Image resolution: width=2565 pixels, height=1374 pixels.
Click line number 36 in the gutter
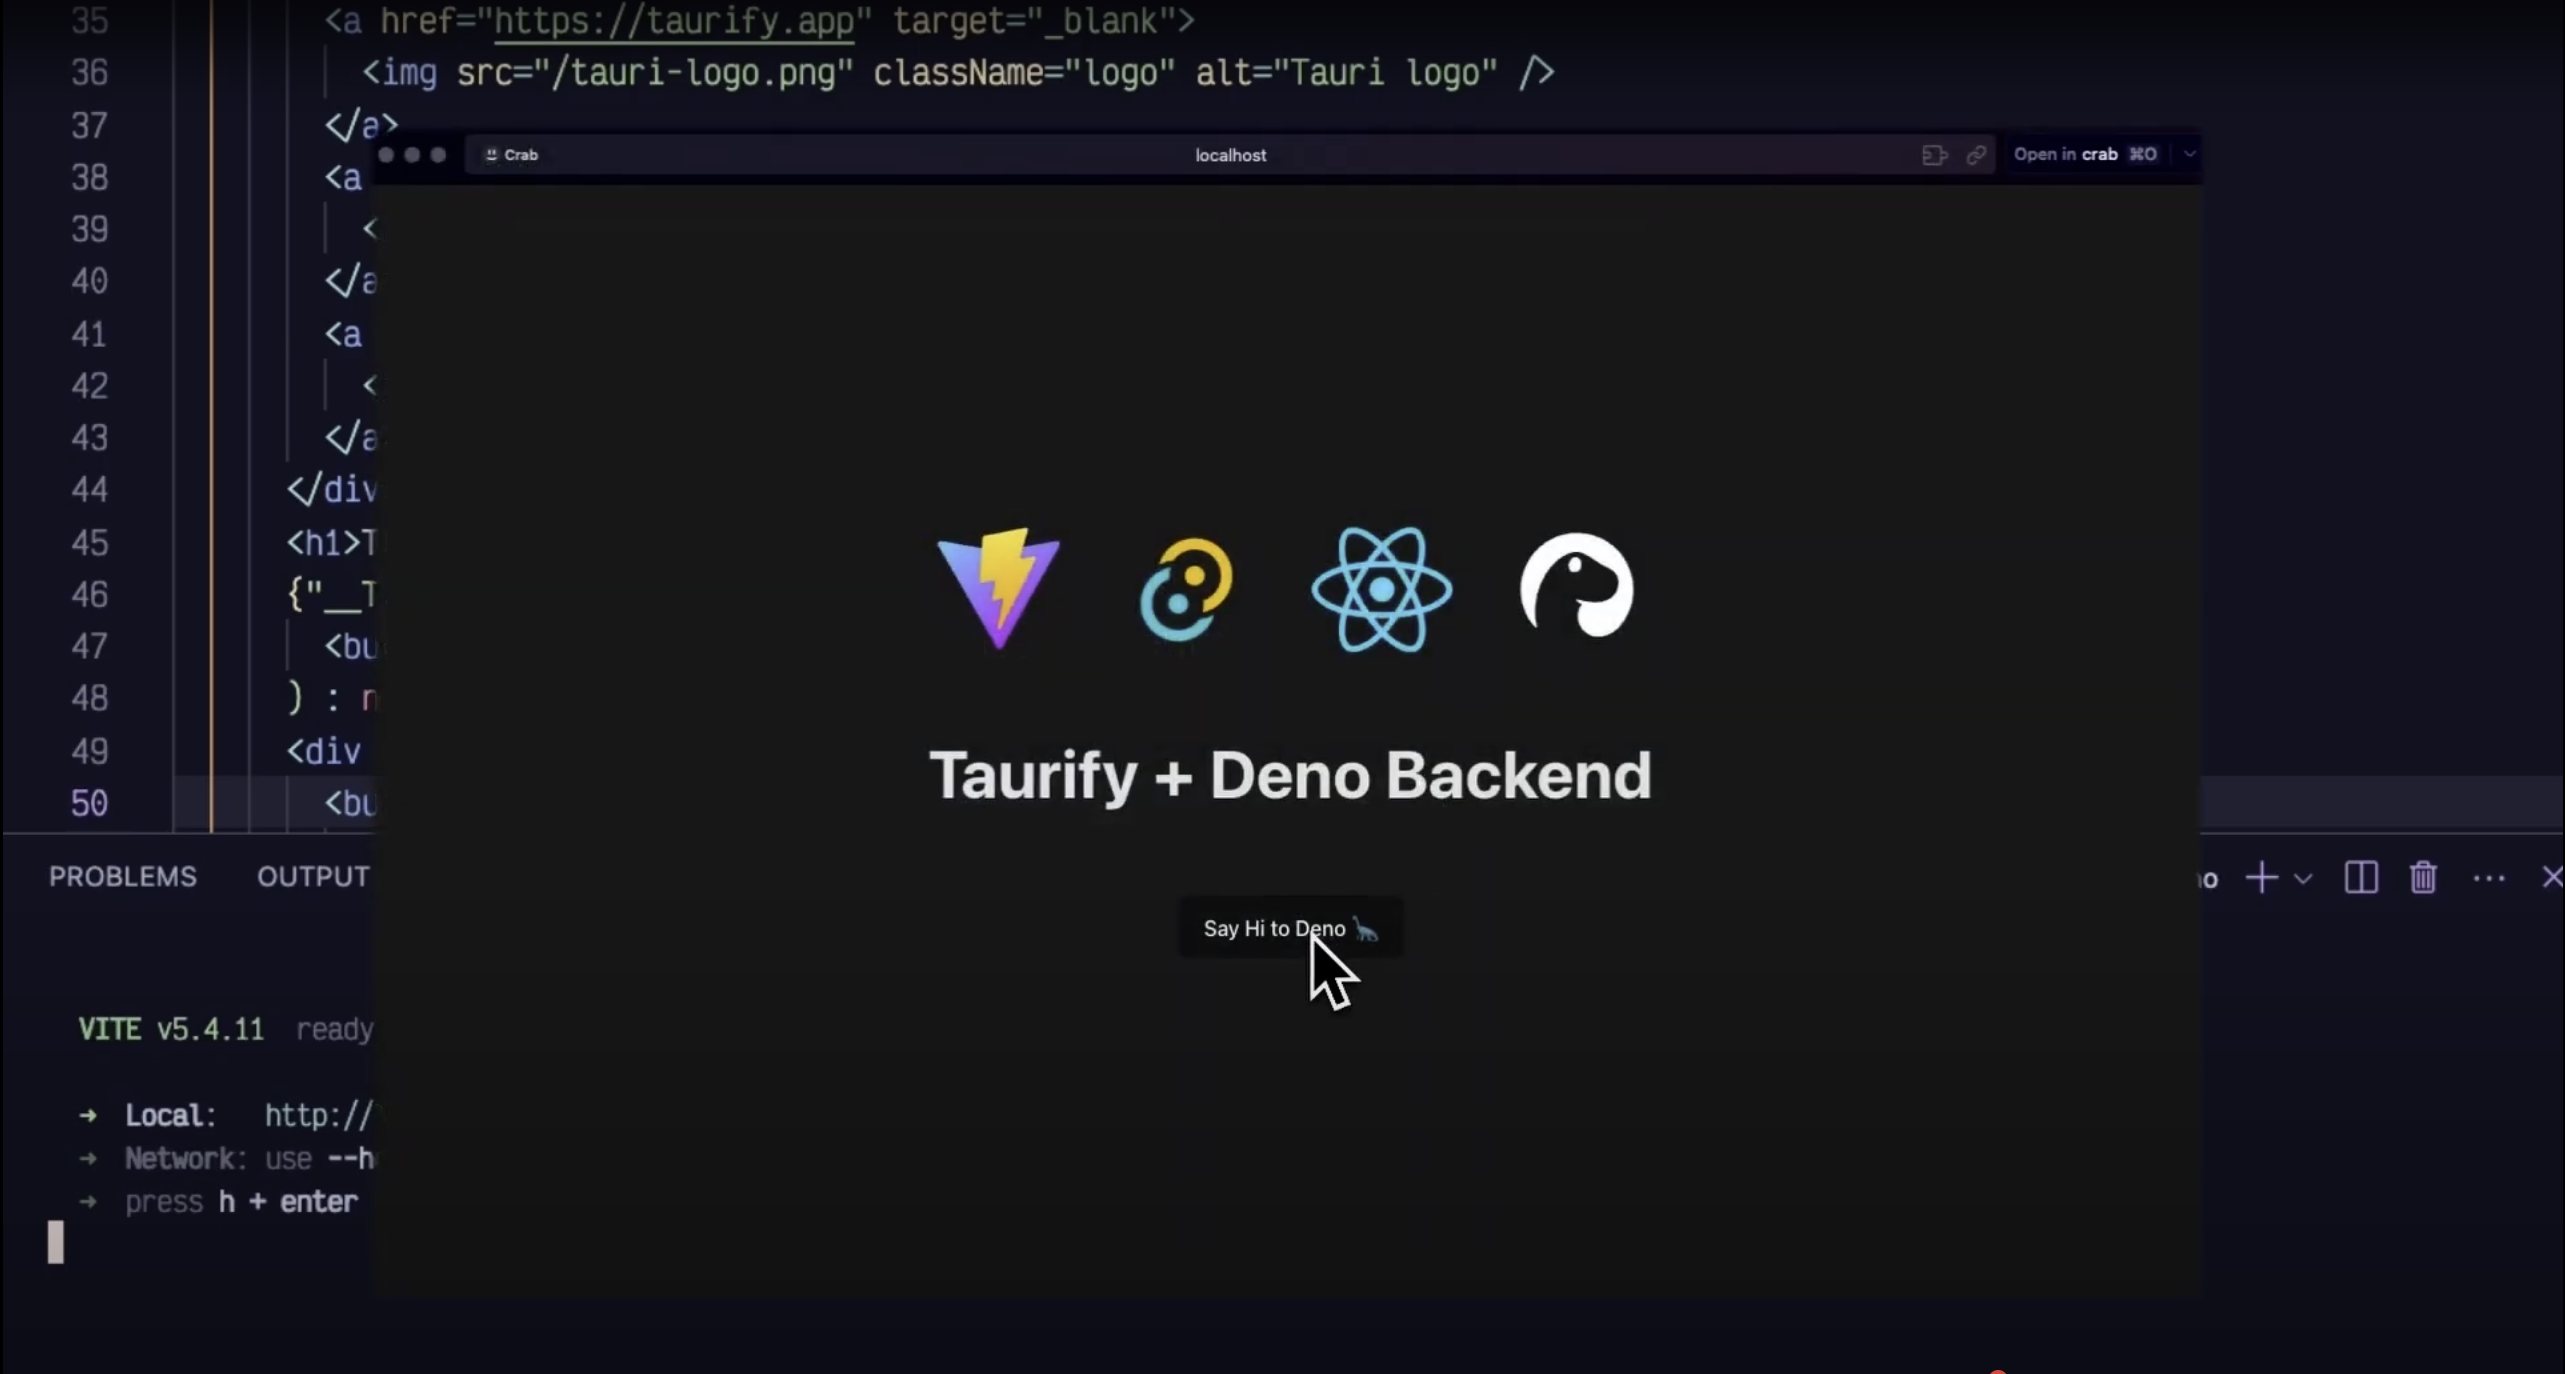click(x=89, y=73)
